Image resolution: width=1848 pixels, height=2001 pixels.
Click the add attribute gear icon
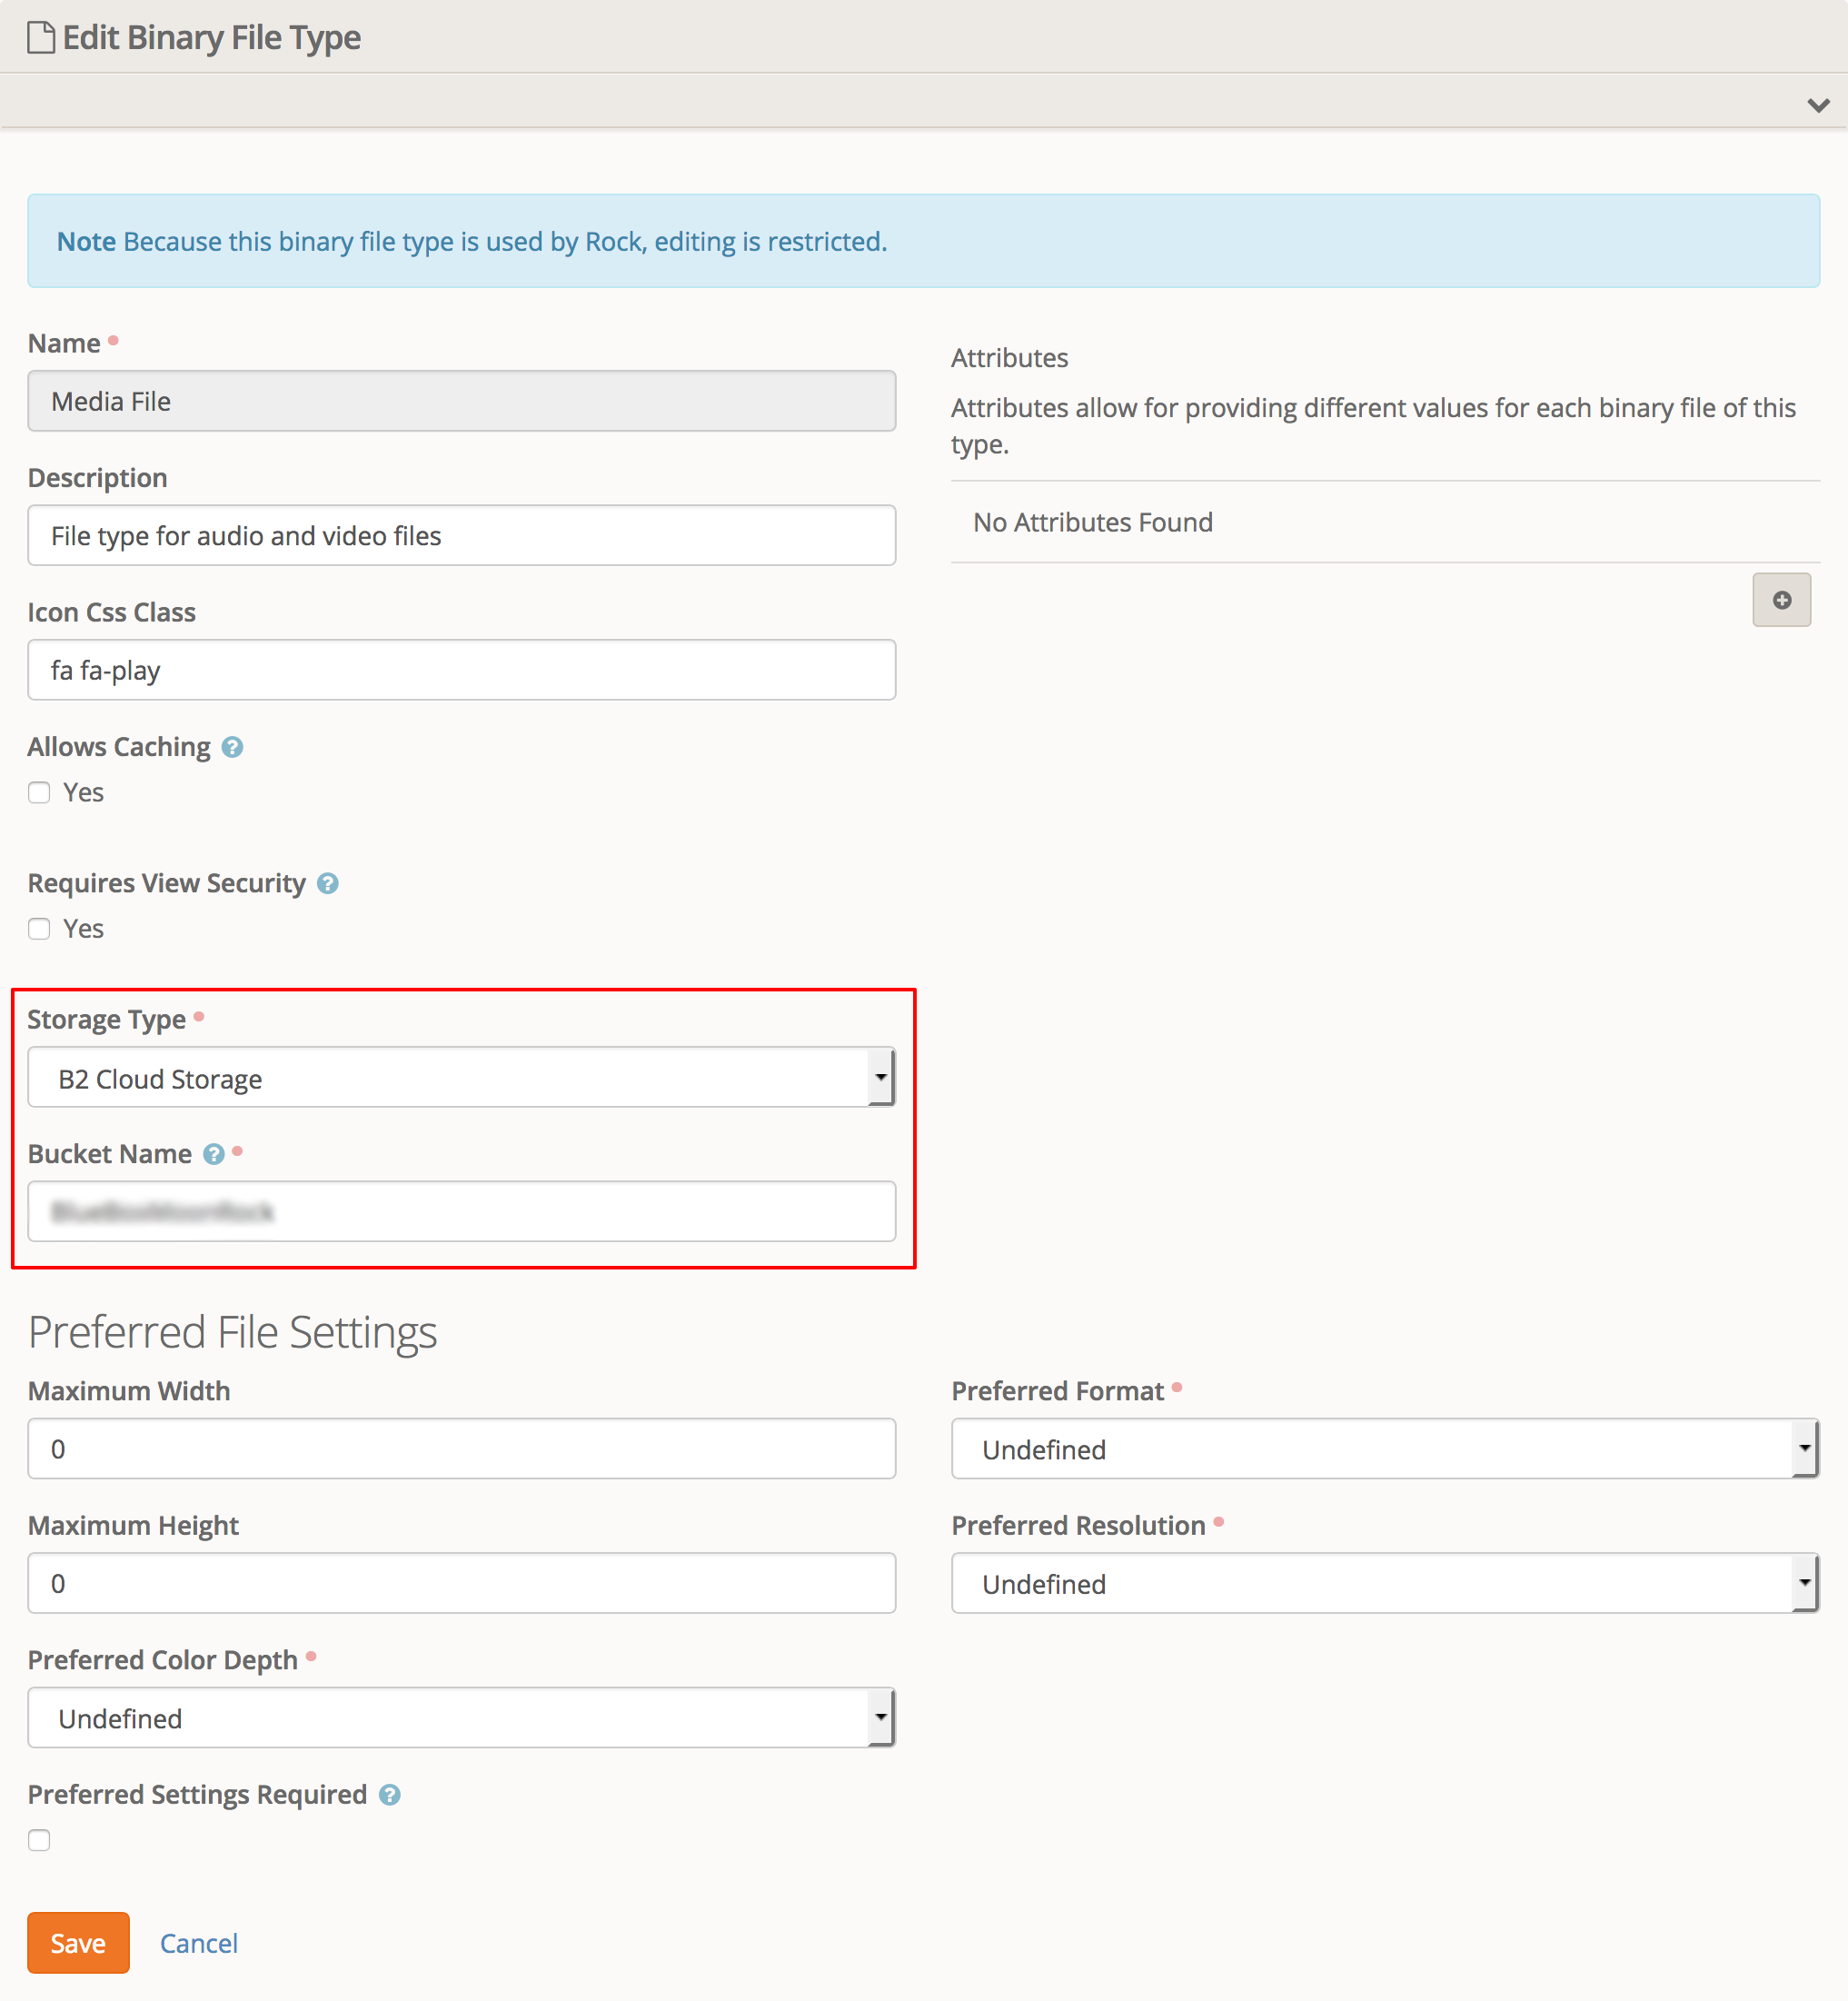(1783, 600)
